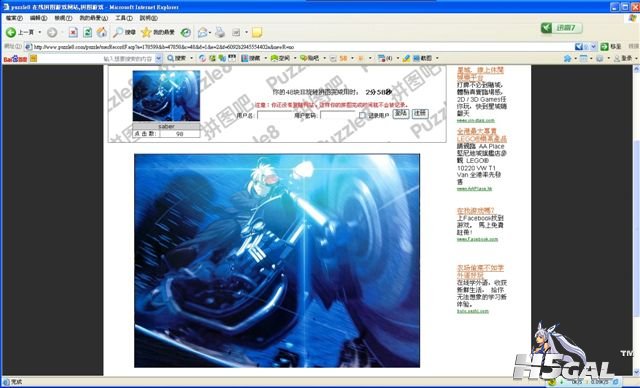Click the yellow note icon in toolbar

[257, 32]
